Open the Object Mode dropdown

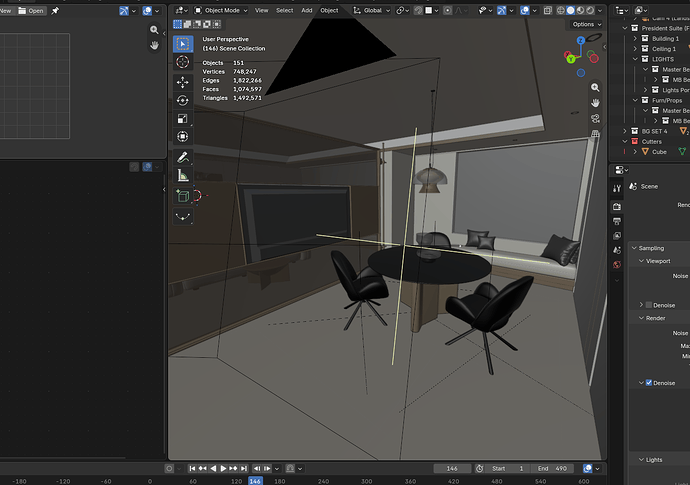(x=221, y=10)
